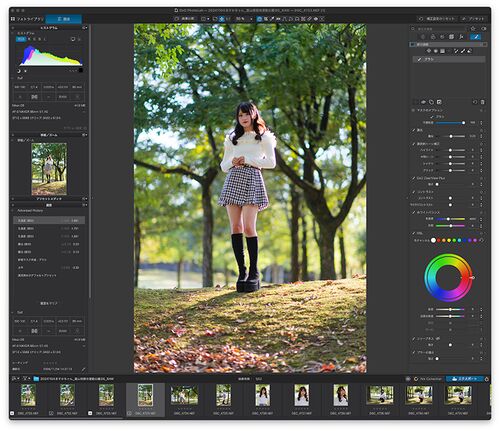
Task: Duplicate the selected mask icon
Action: coord(431,102)
